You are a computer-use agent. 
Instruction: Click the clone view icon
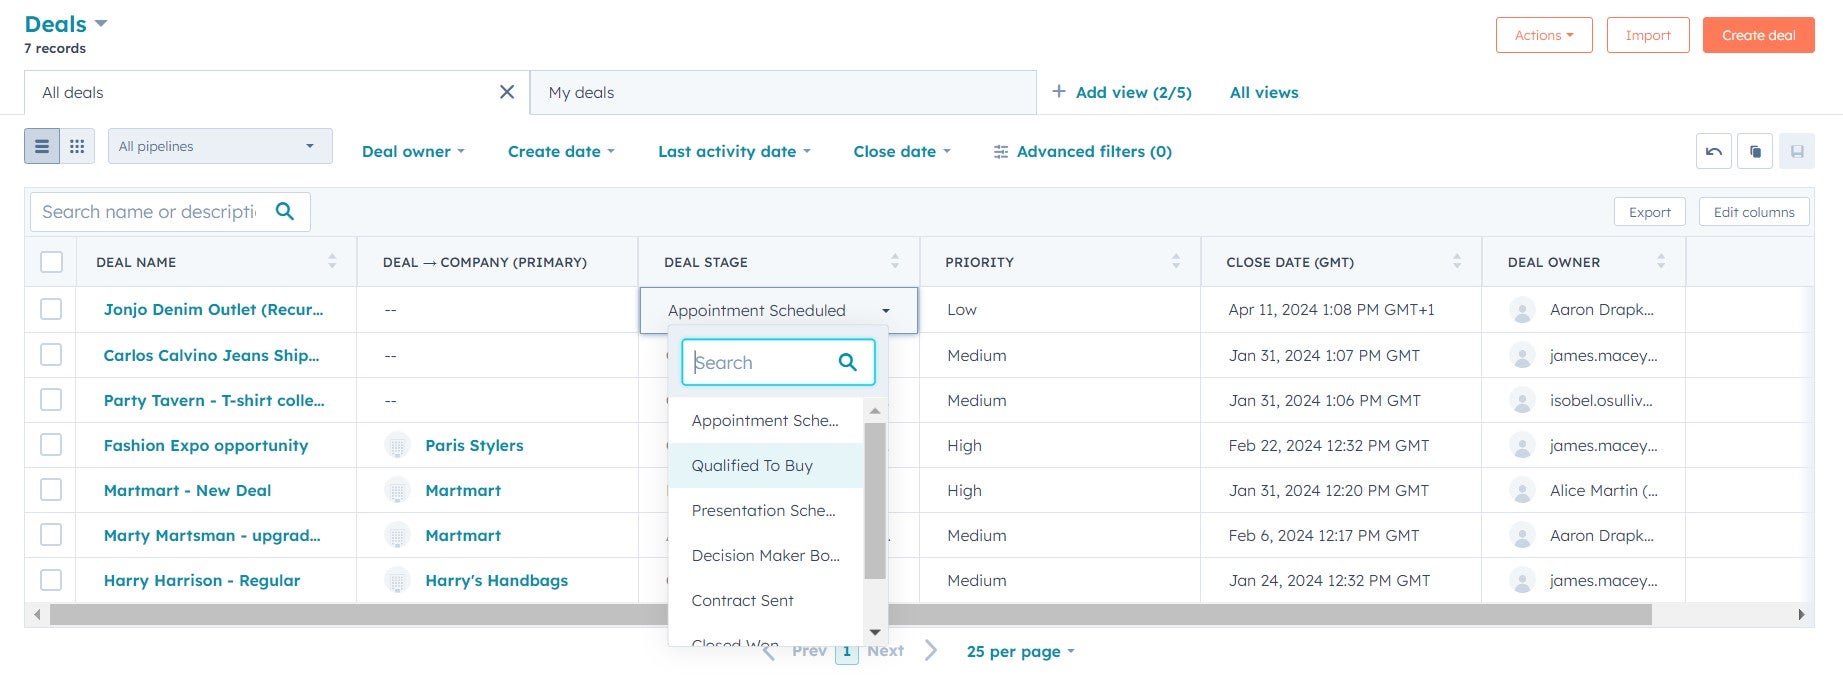[x=1755, y=151]
